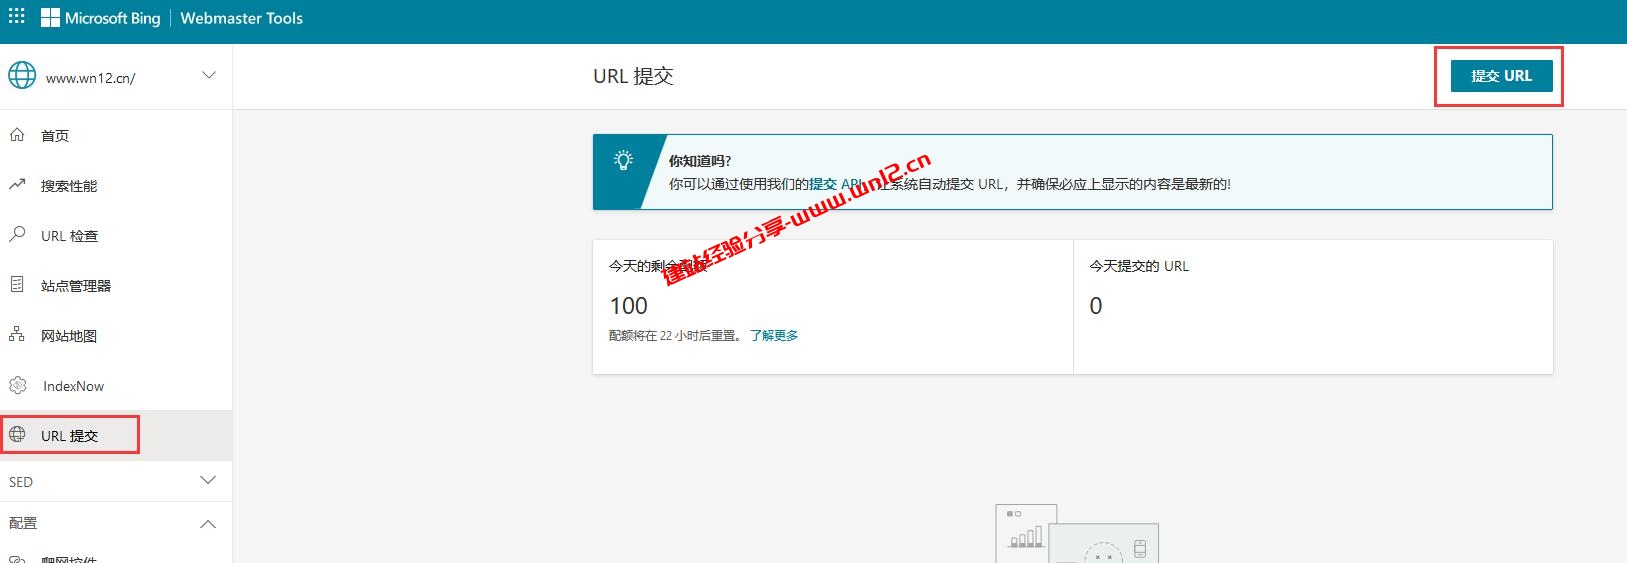Viewport: 1627px width, 563px height.
Task: Open the 网站地图 menu item
Action: pos(116,335)
